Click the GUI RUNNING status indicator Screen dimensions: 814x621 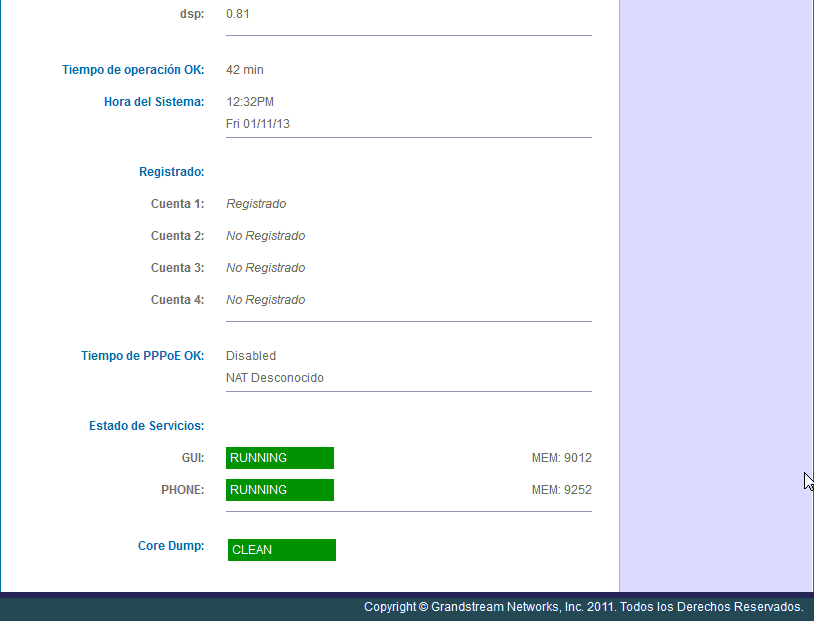[x=279, y=457]
